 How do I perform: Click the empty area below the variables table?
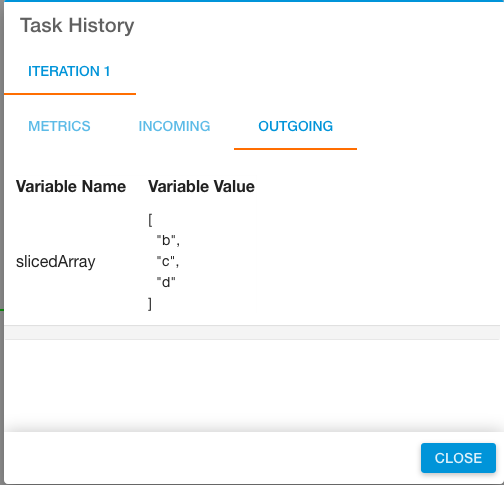coord(252,383)
